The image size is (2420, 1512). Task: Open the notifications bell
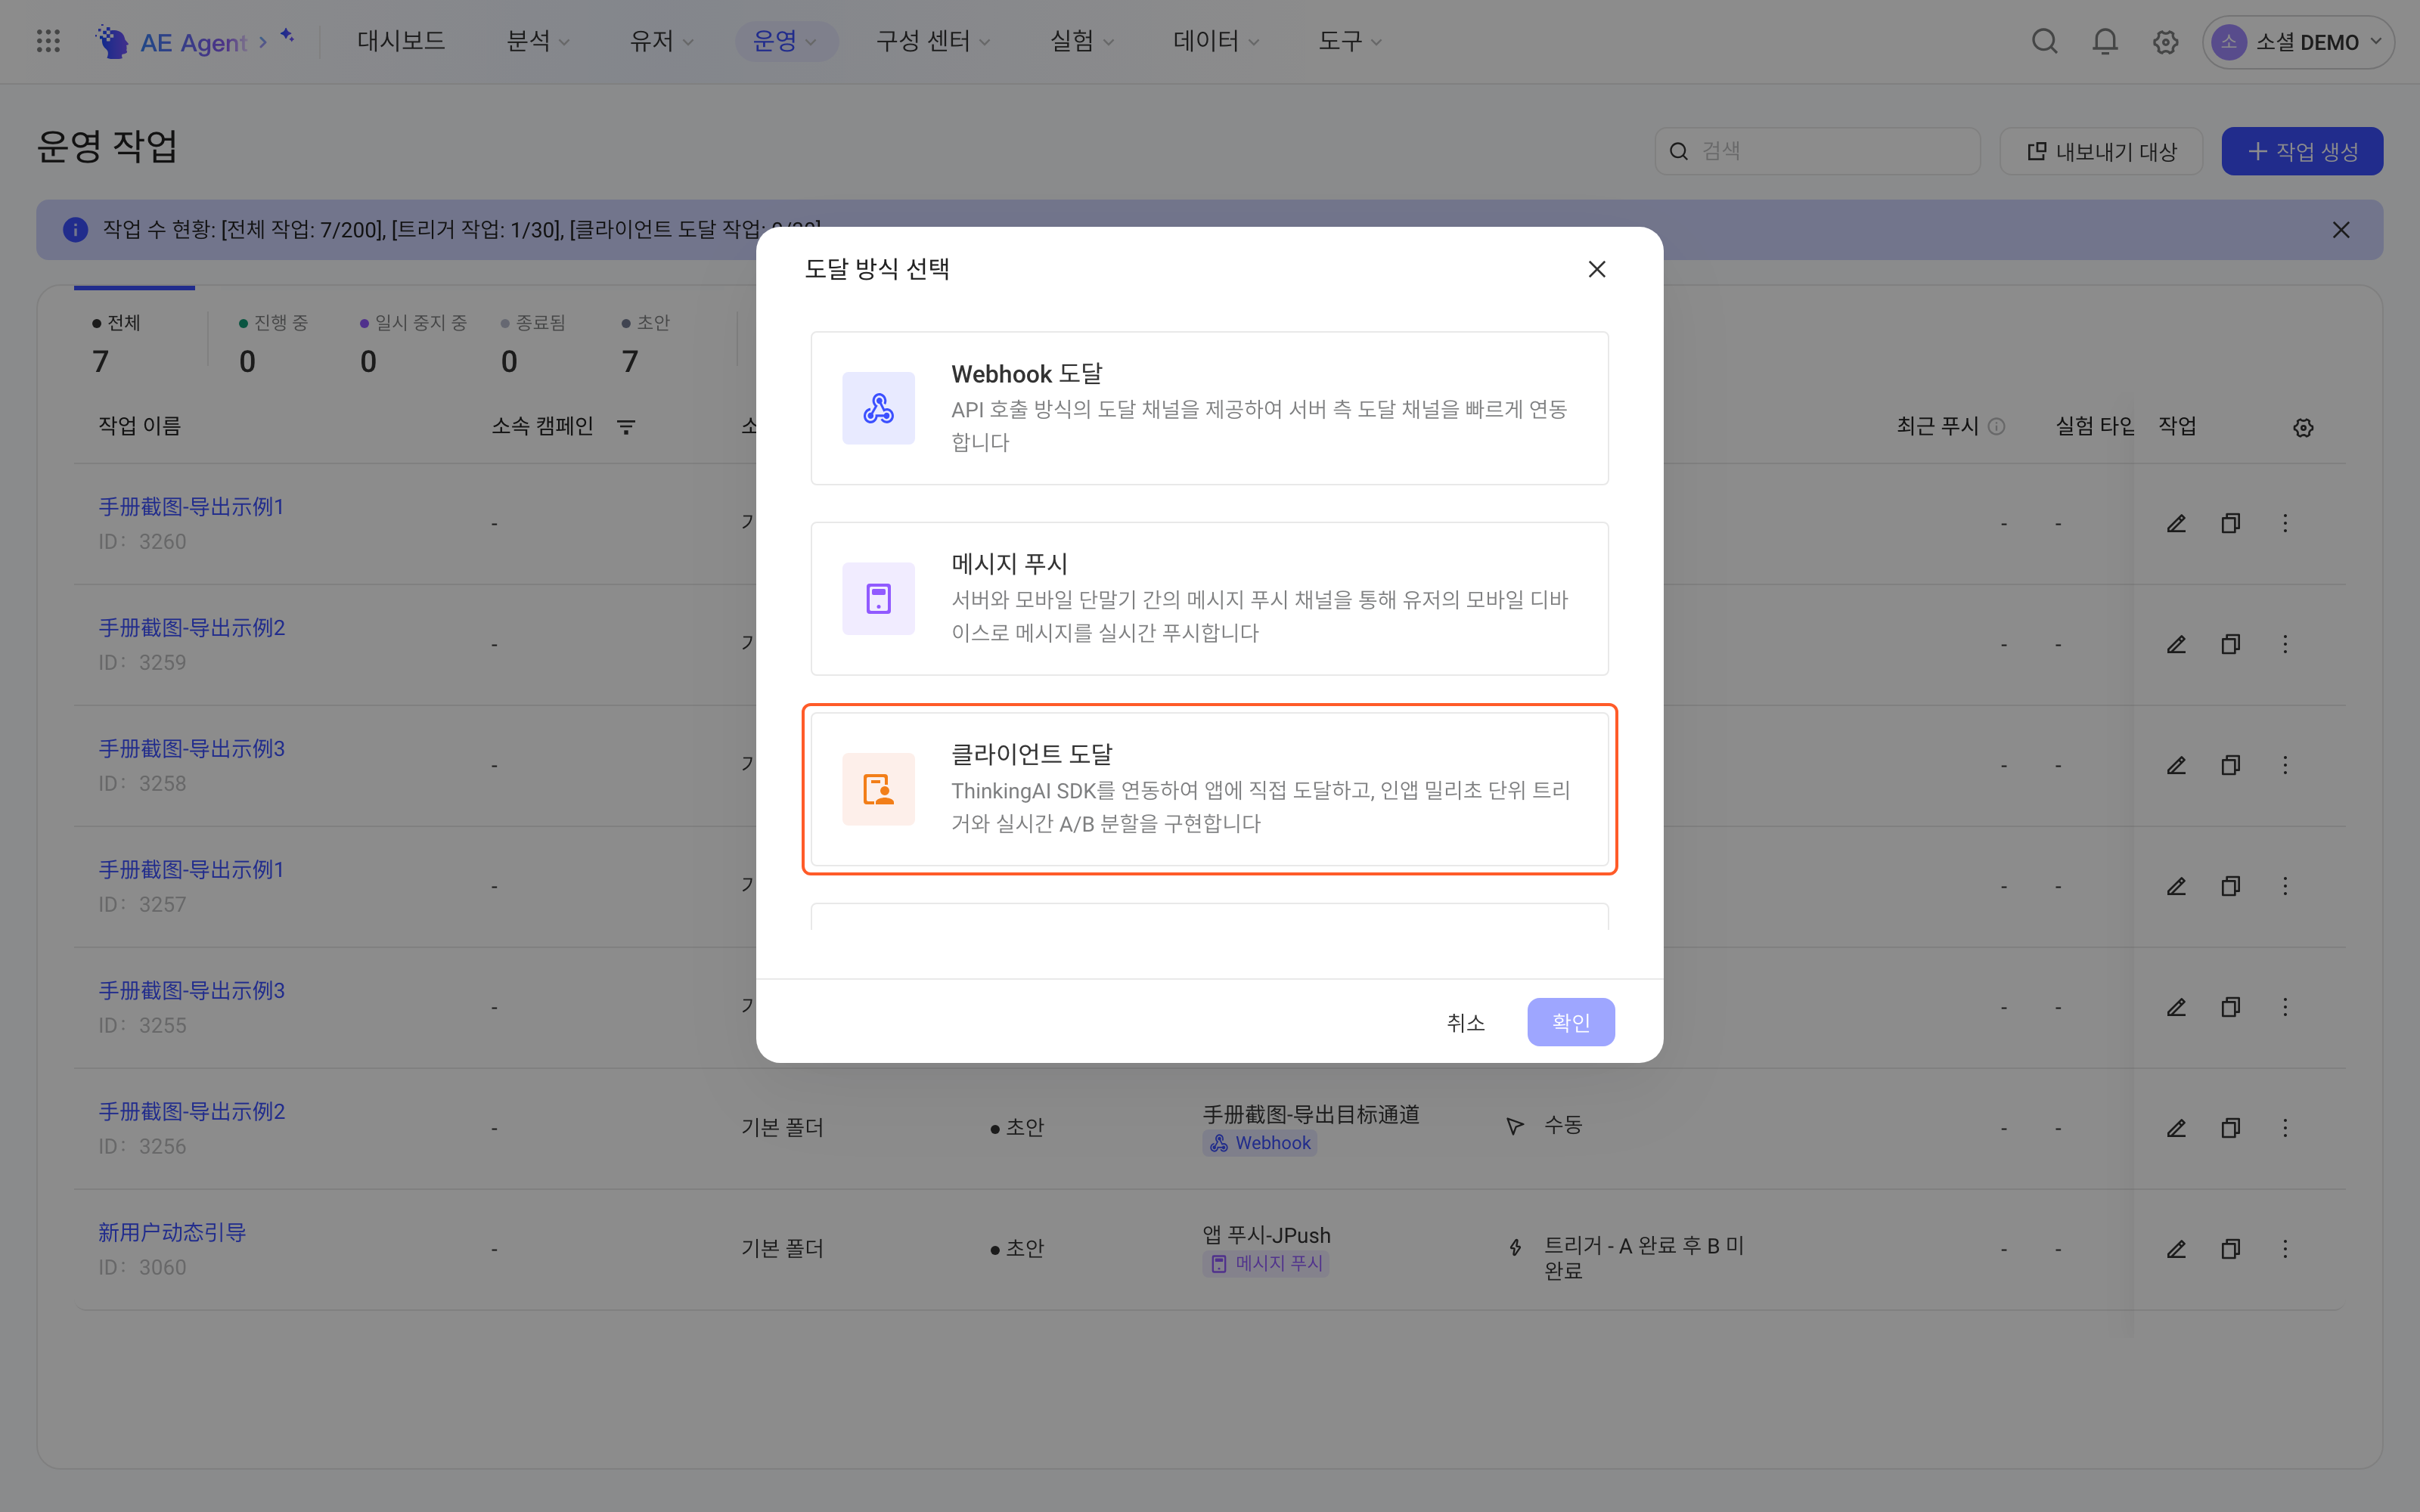[x=2105, y=41]
